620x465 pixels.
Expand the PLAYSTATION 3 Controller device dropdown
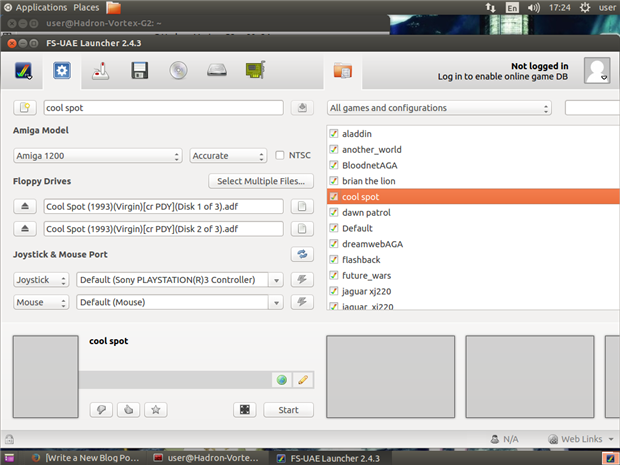[x=276, y=280]
